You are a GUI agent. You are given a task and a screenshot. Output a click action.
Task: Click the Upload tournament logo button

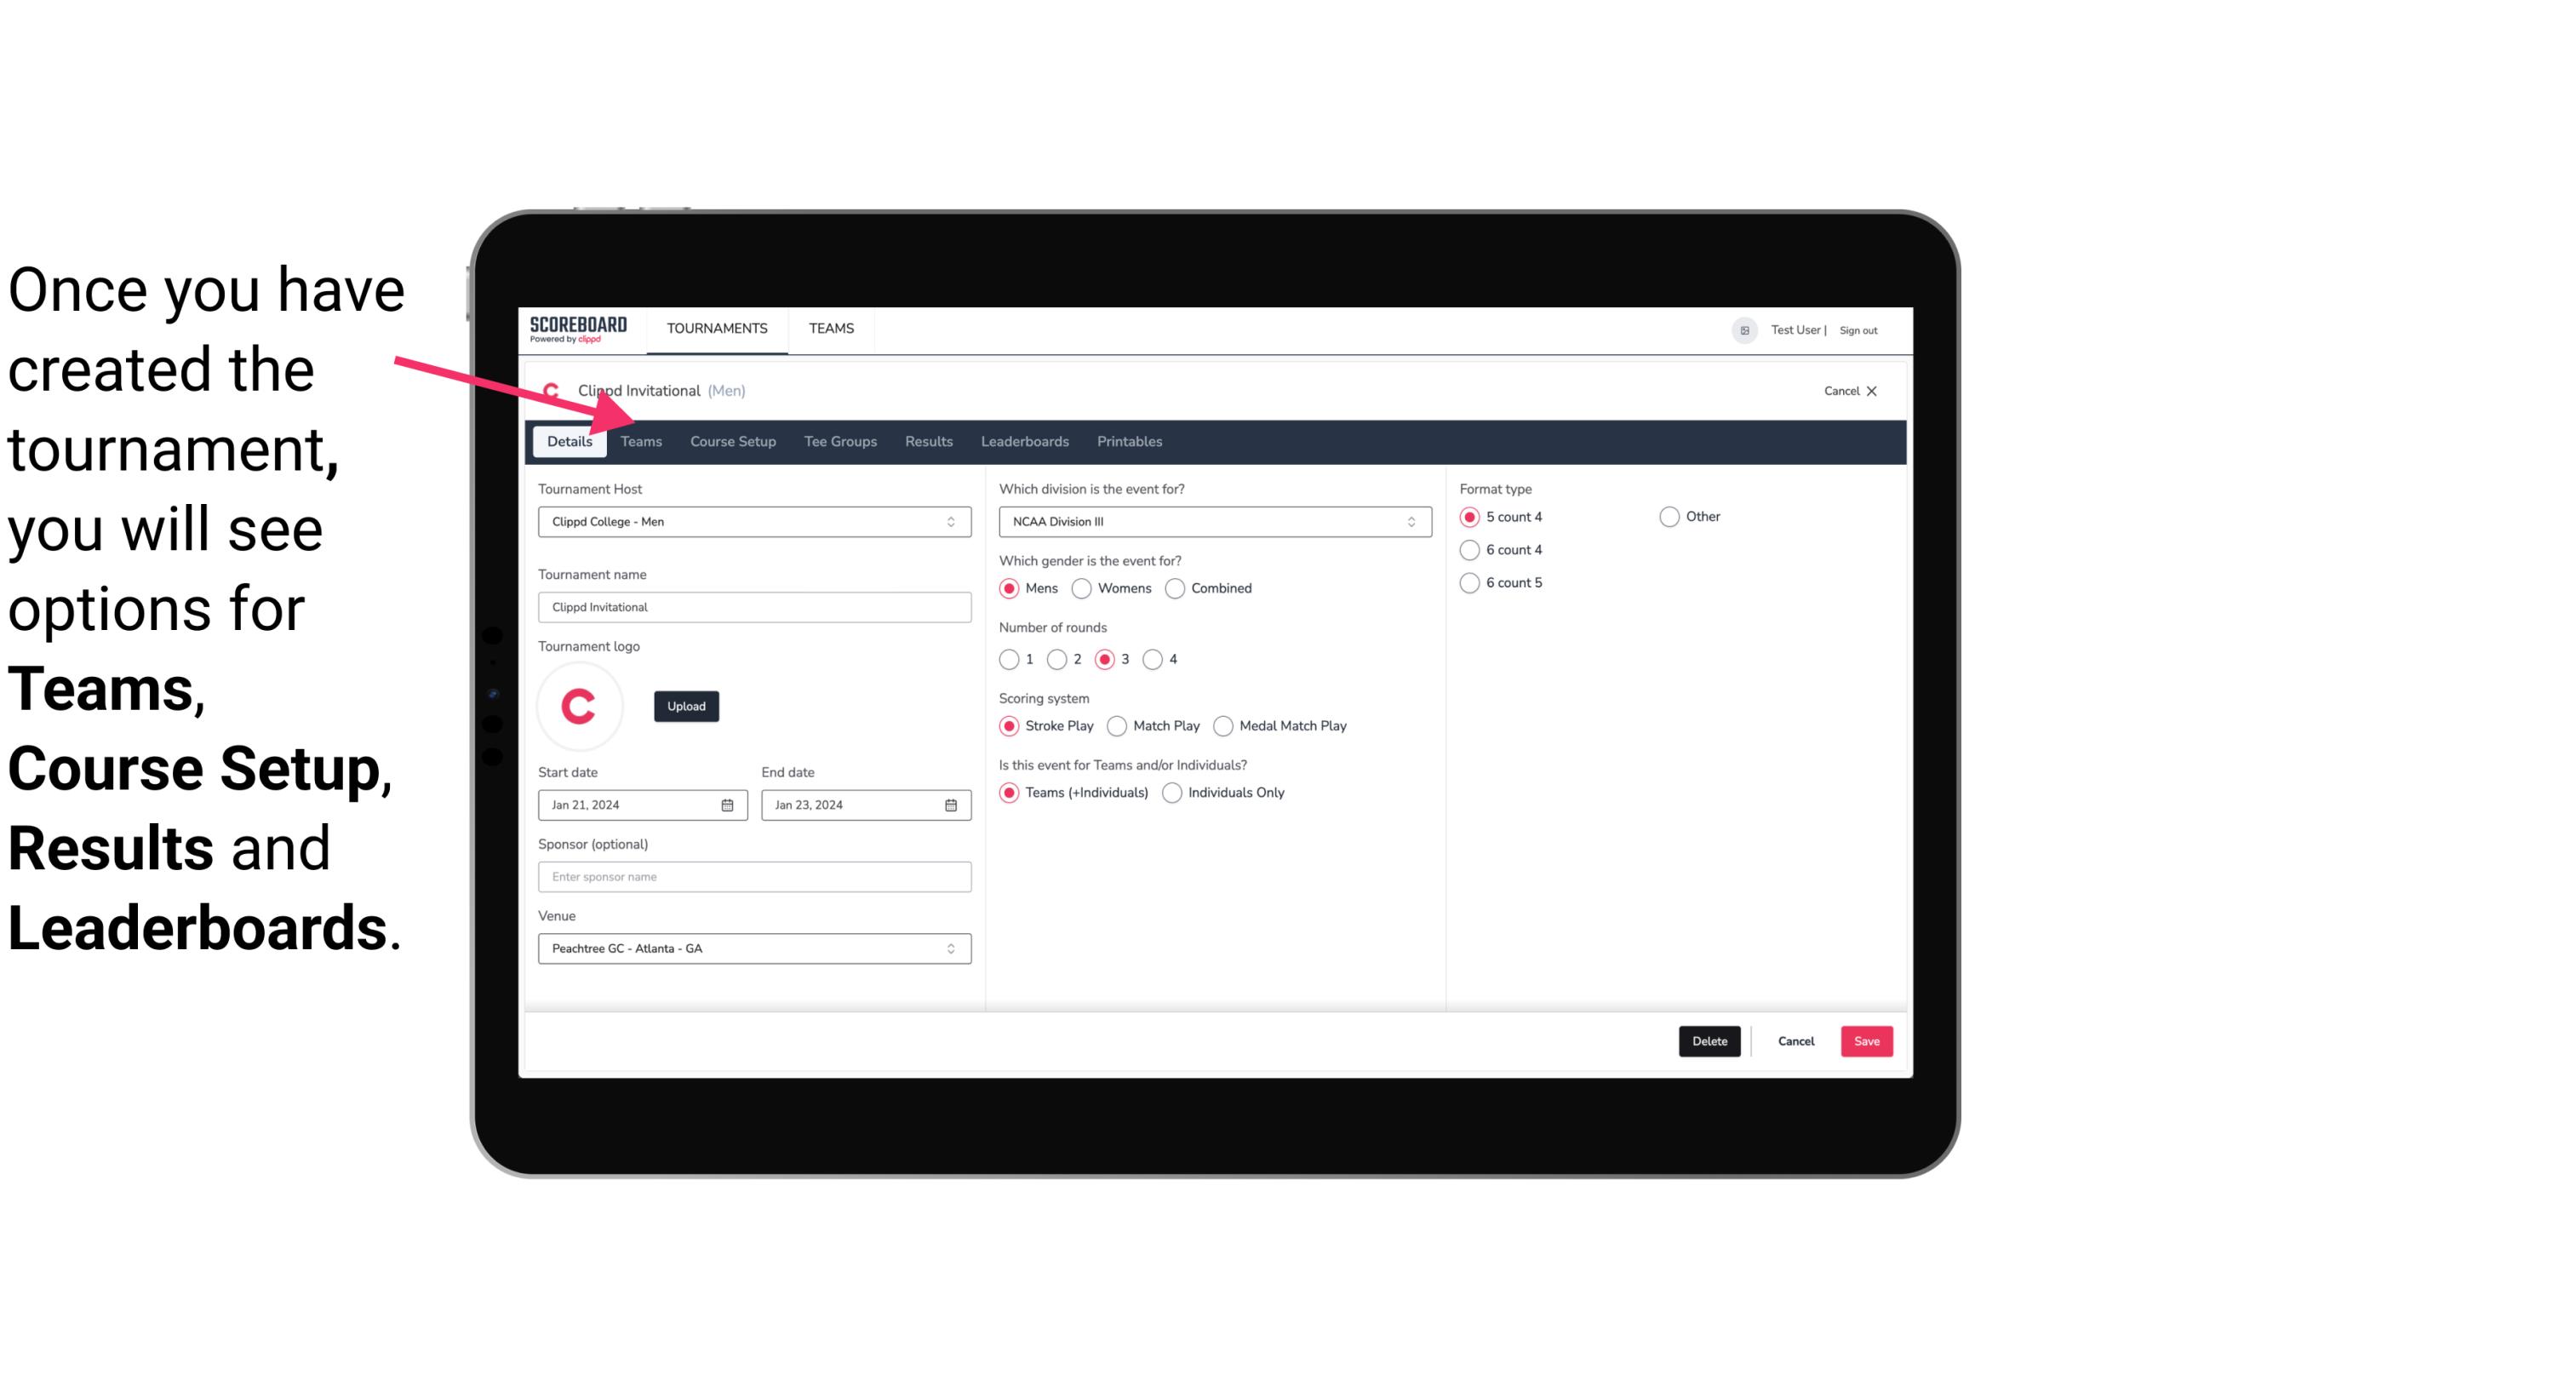coord(686,707)
